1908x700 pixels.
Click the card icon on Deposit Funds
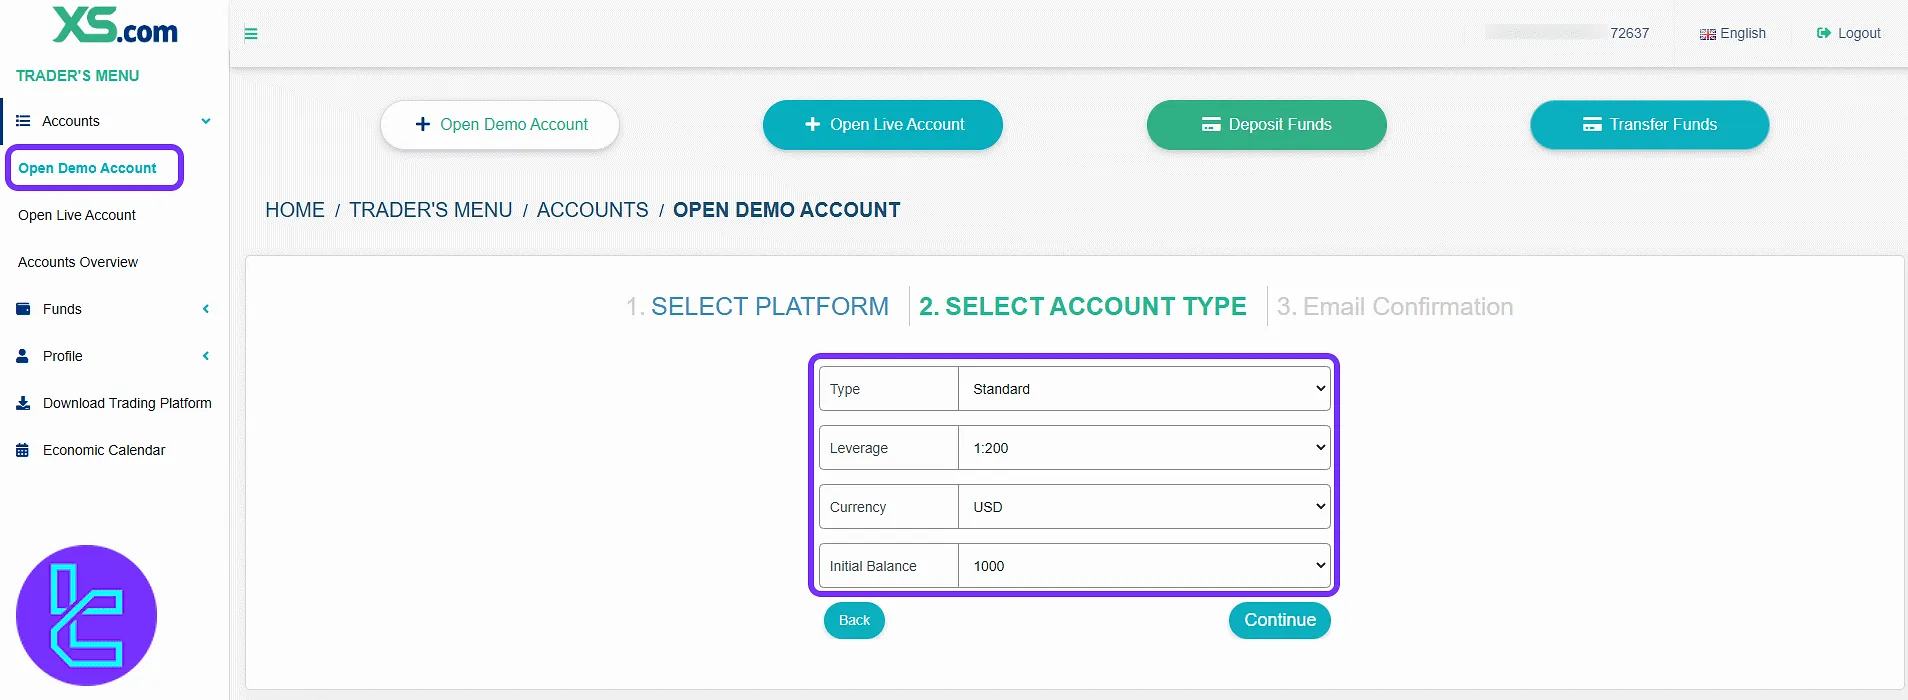(1211, 125)
